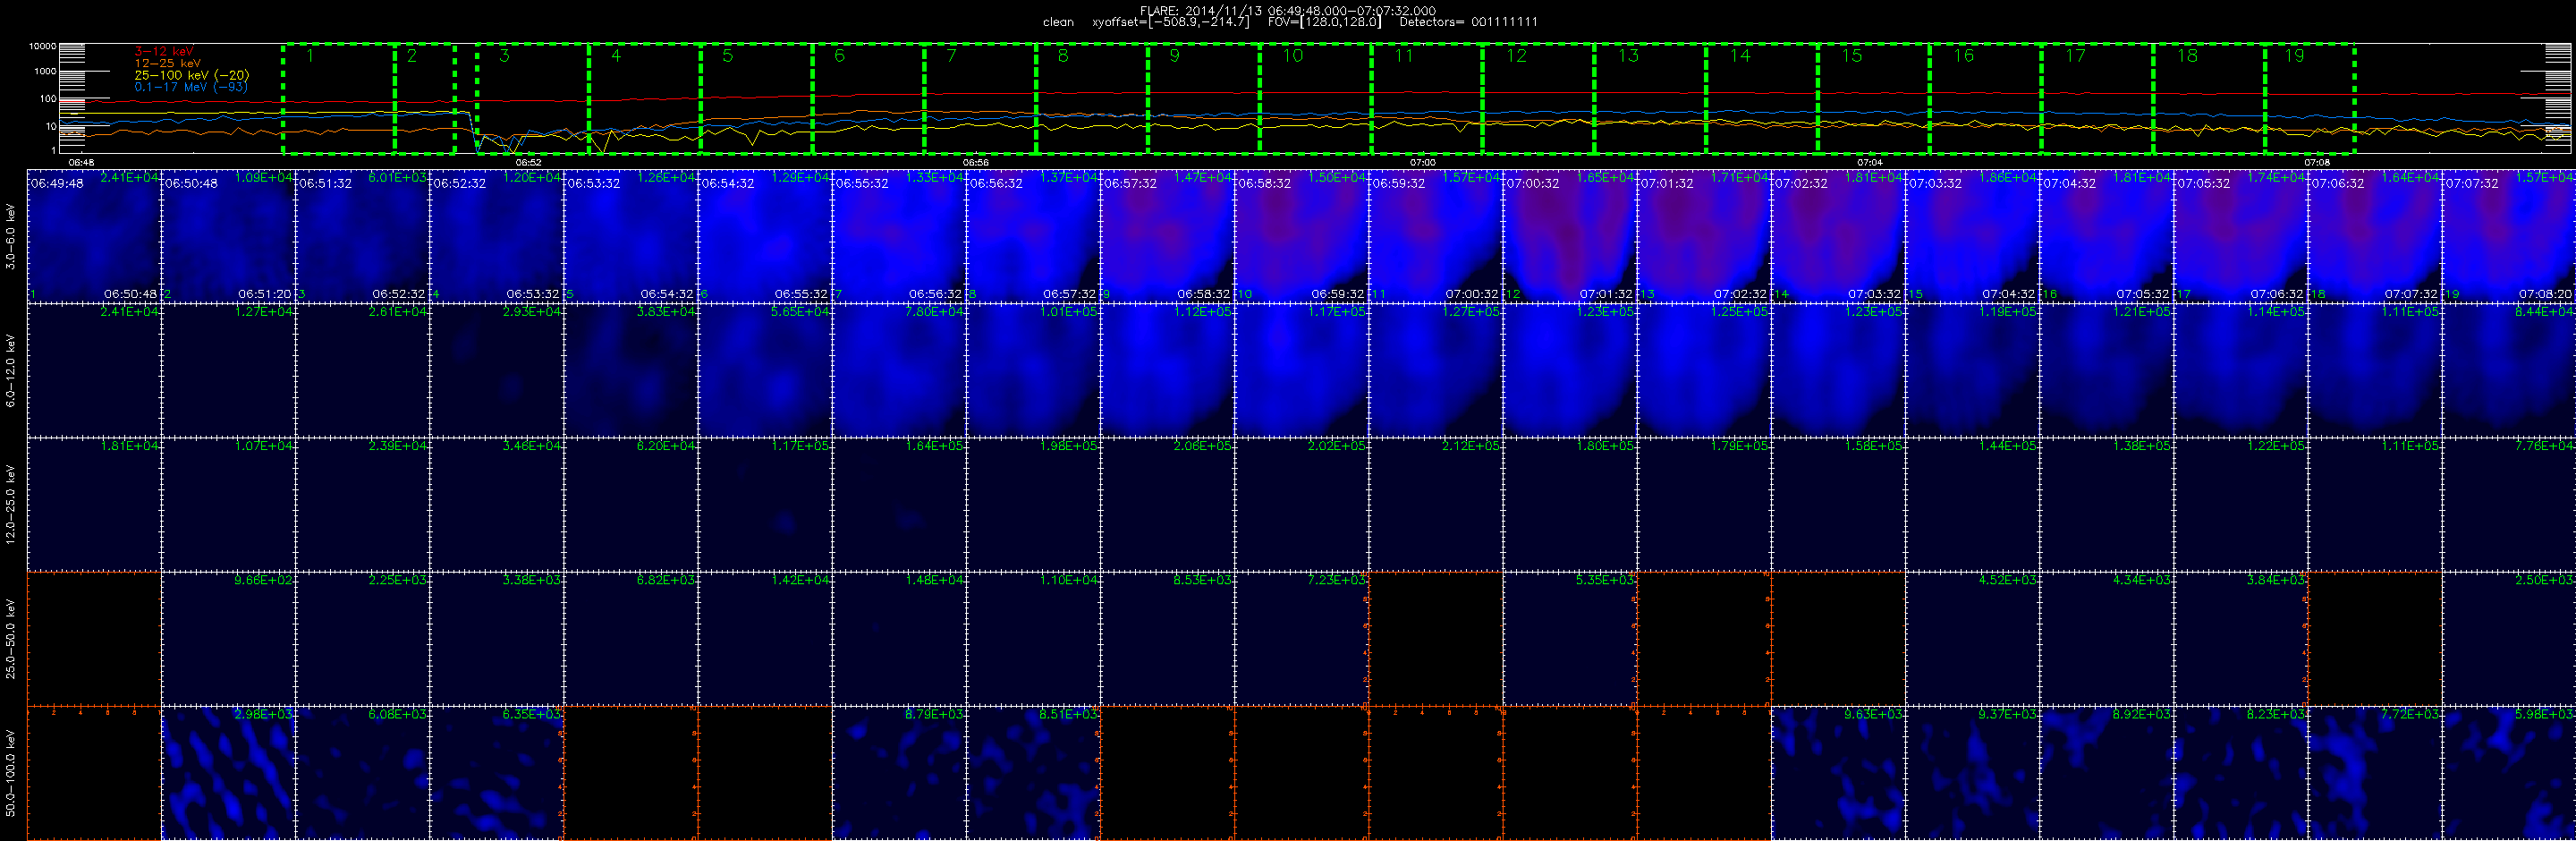
Task: Open the 3-6 keV image labeled 1.65E+04
Action: click(1570, 236)
